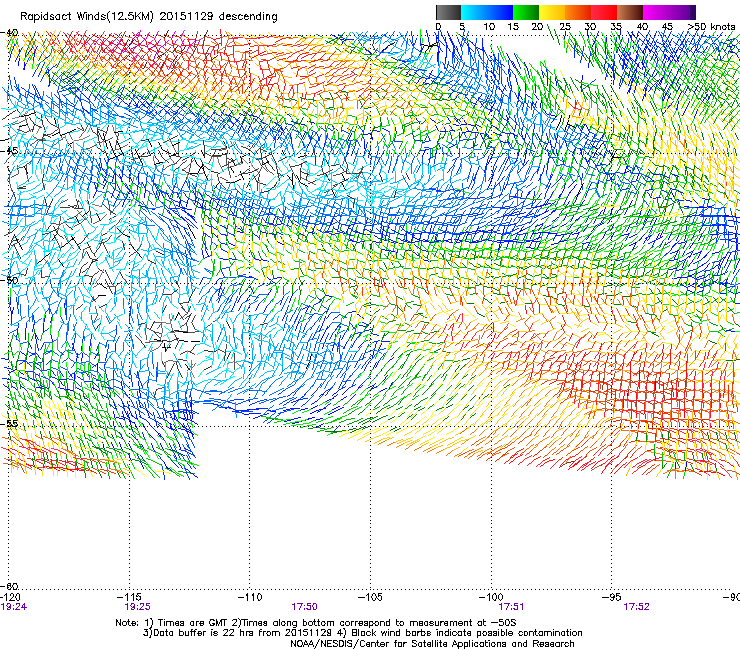
Task: Click the gray 0-5 knots legend swatch
Action: coord(448,12)
